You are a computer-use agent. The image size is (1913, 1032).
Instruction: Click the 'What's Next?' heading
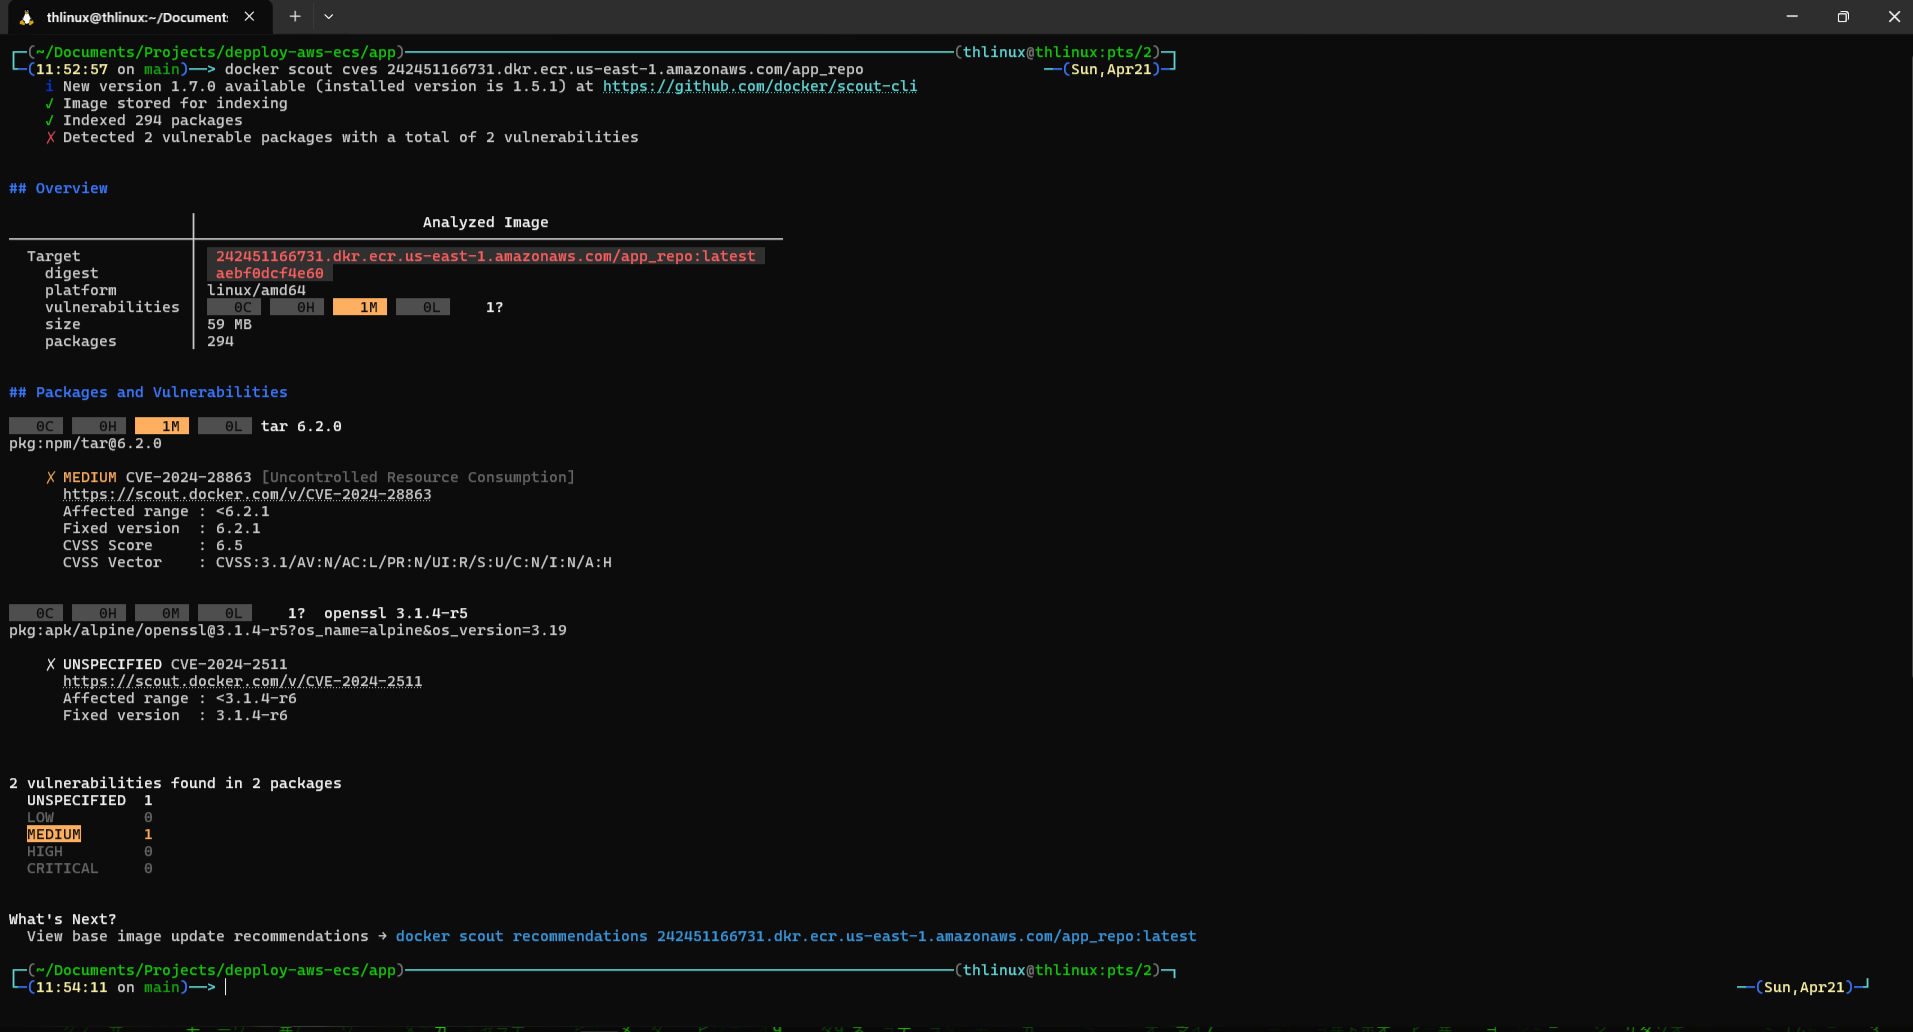[62, 919]
